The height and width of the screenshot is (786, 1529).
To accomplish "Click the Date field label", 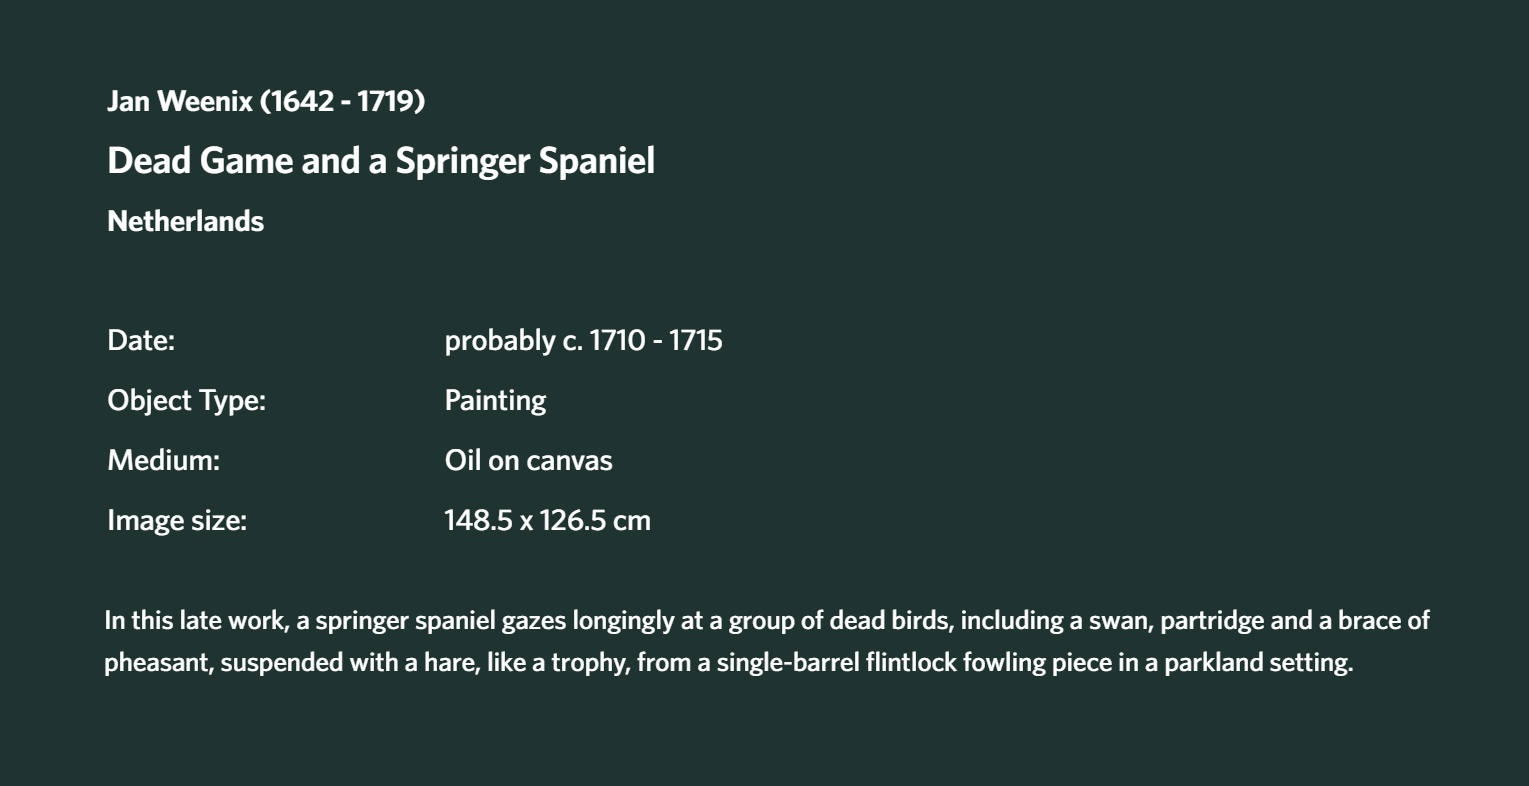I will click(141, 340).
